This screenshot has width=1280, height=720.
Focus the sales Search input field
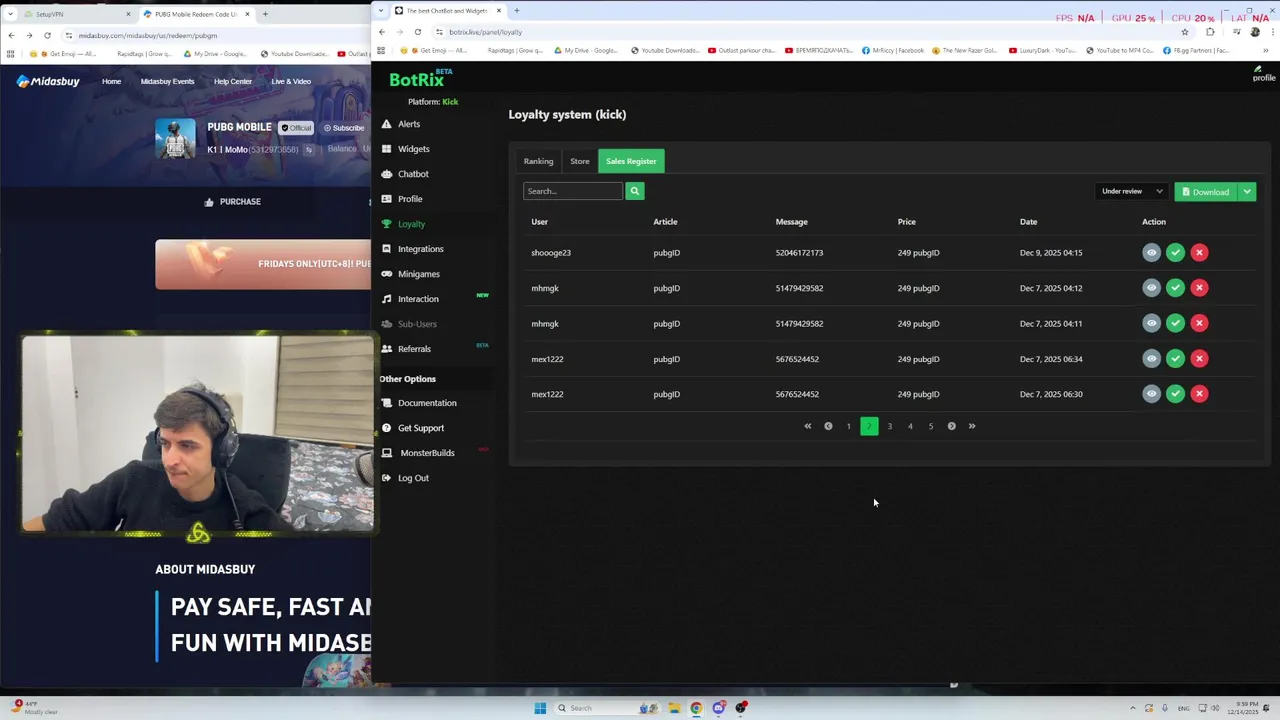tap(573, 191)
